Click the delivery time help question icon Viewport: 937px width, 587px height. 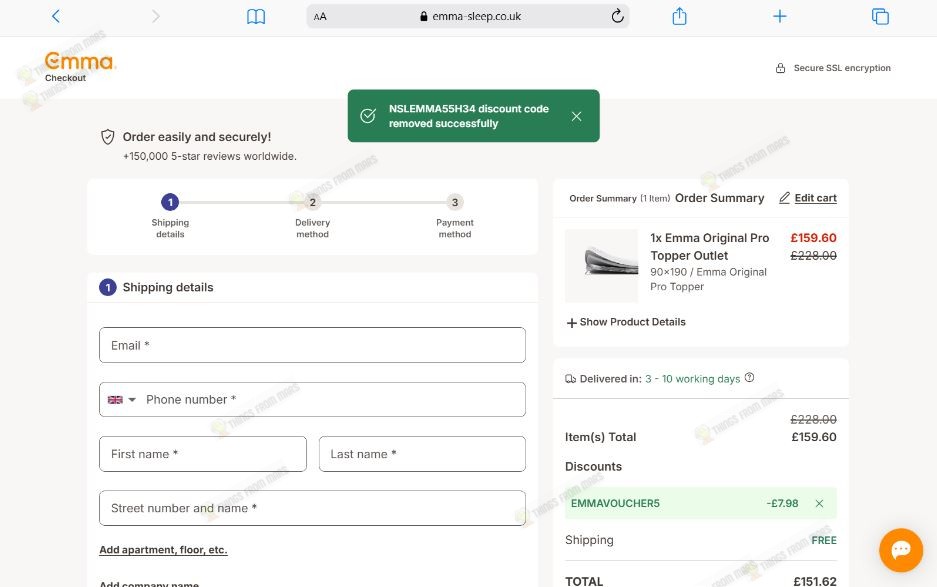click(749, 378)
